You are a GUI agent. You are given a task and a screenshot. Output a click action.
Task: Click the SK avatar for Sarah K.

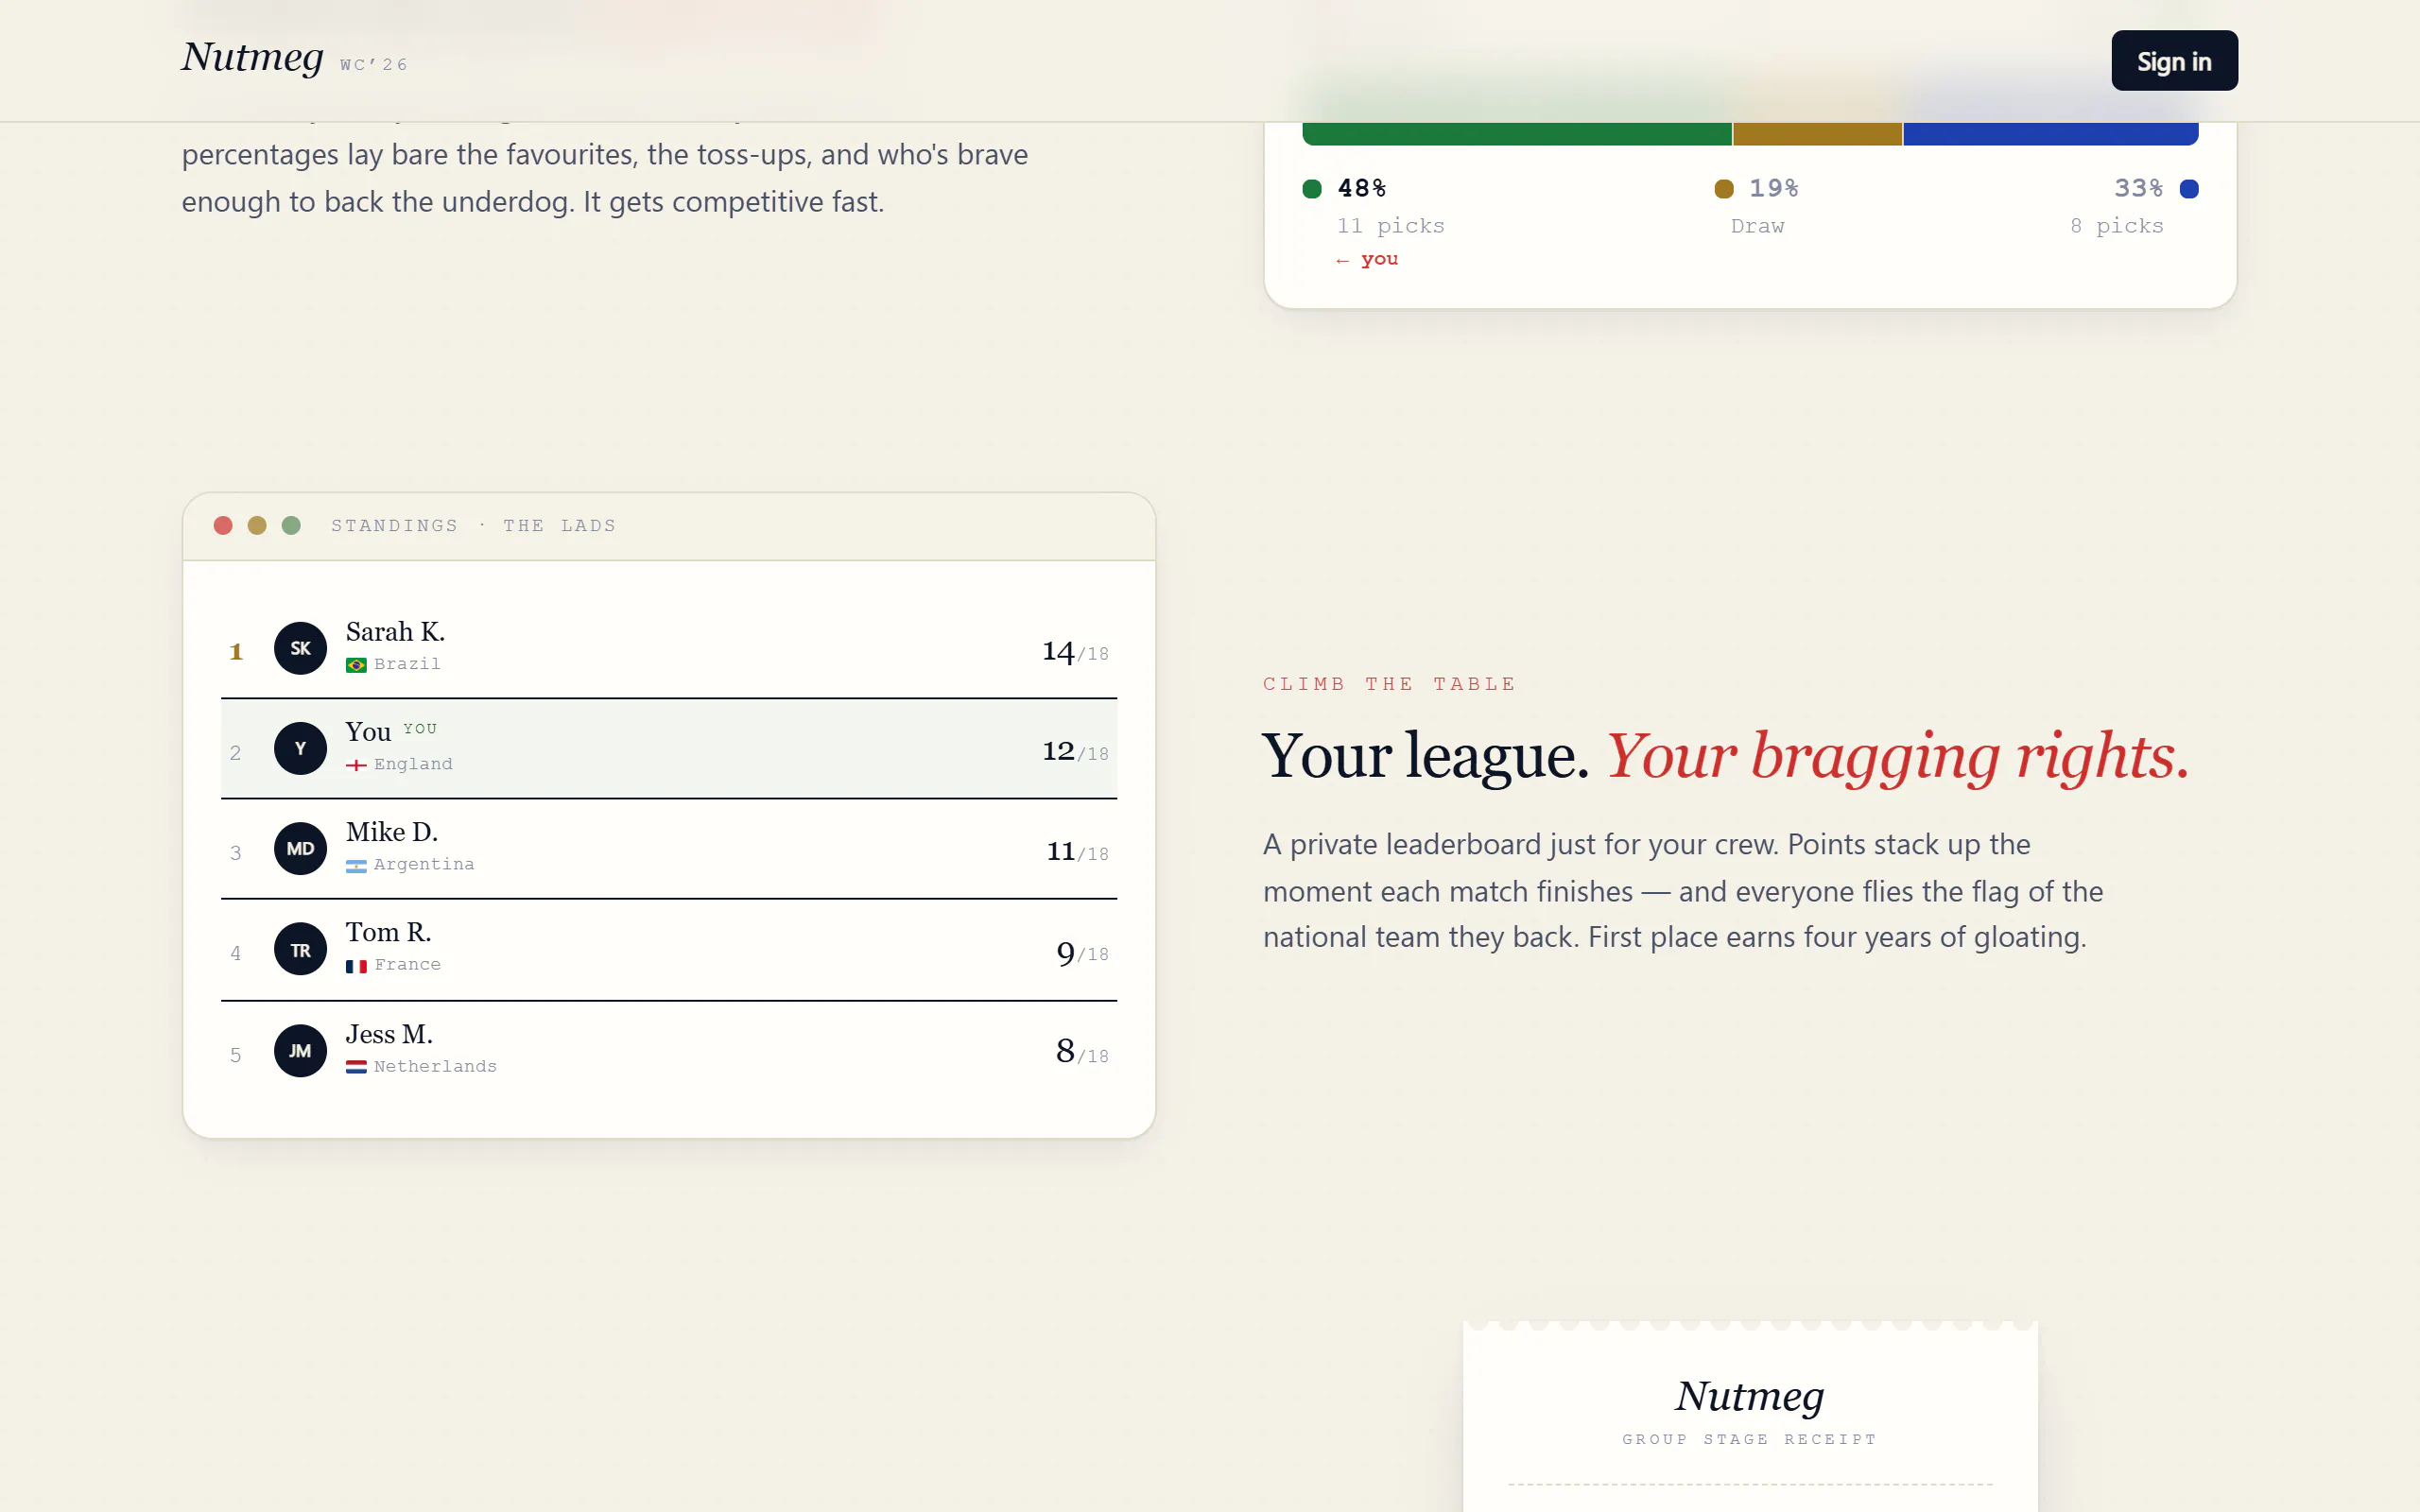[x=300, y=648]
